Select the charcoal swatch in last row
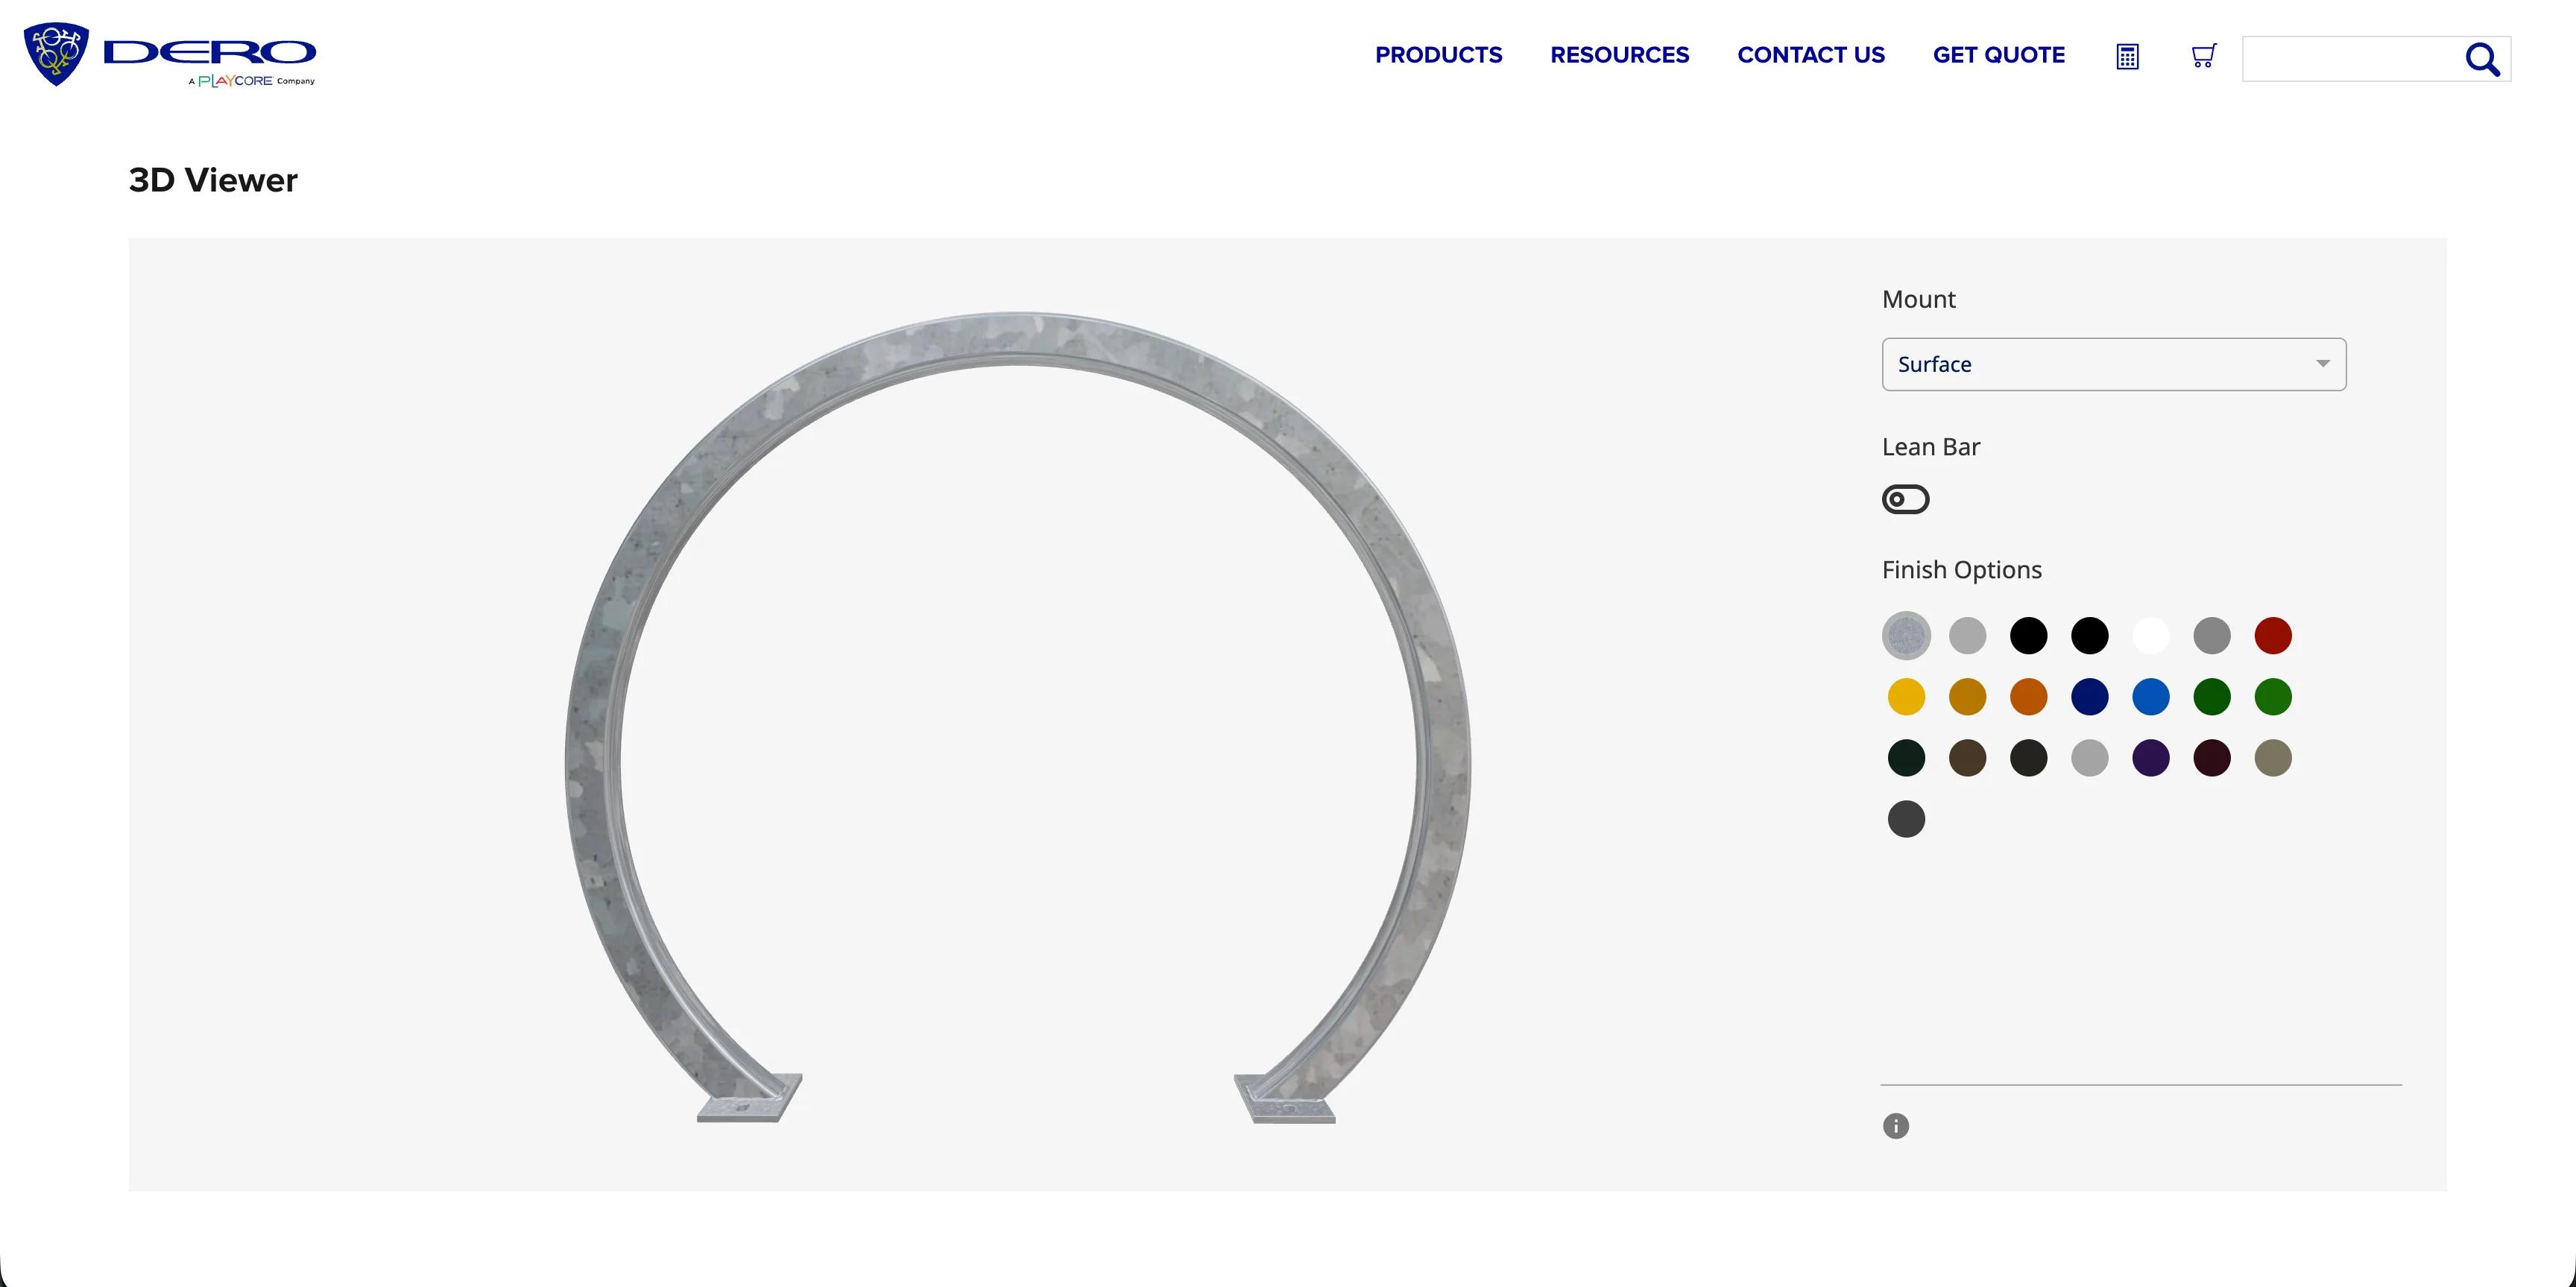The height and width of the screenshot is (1287, 2576). click(1906, 818)
